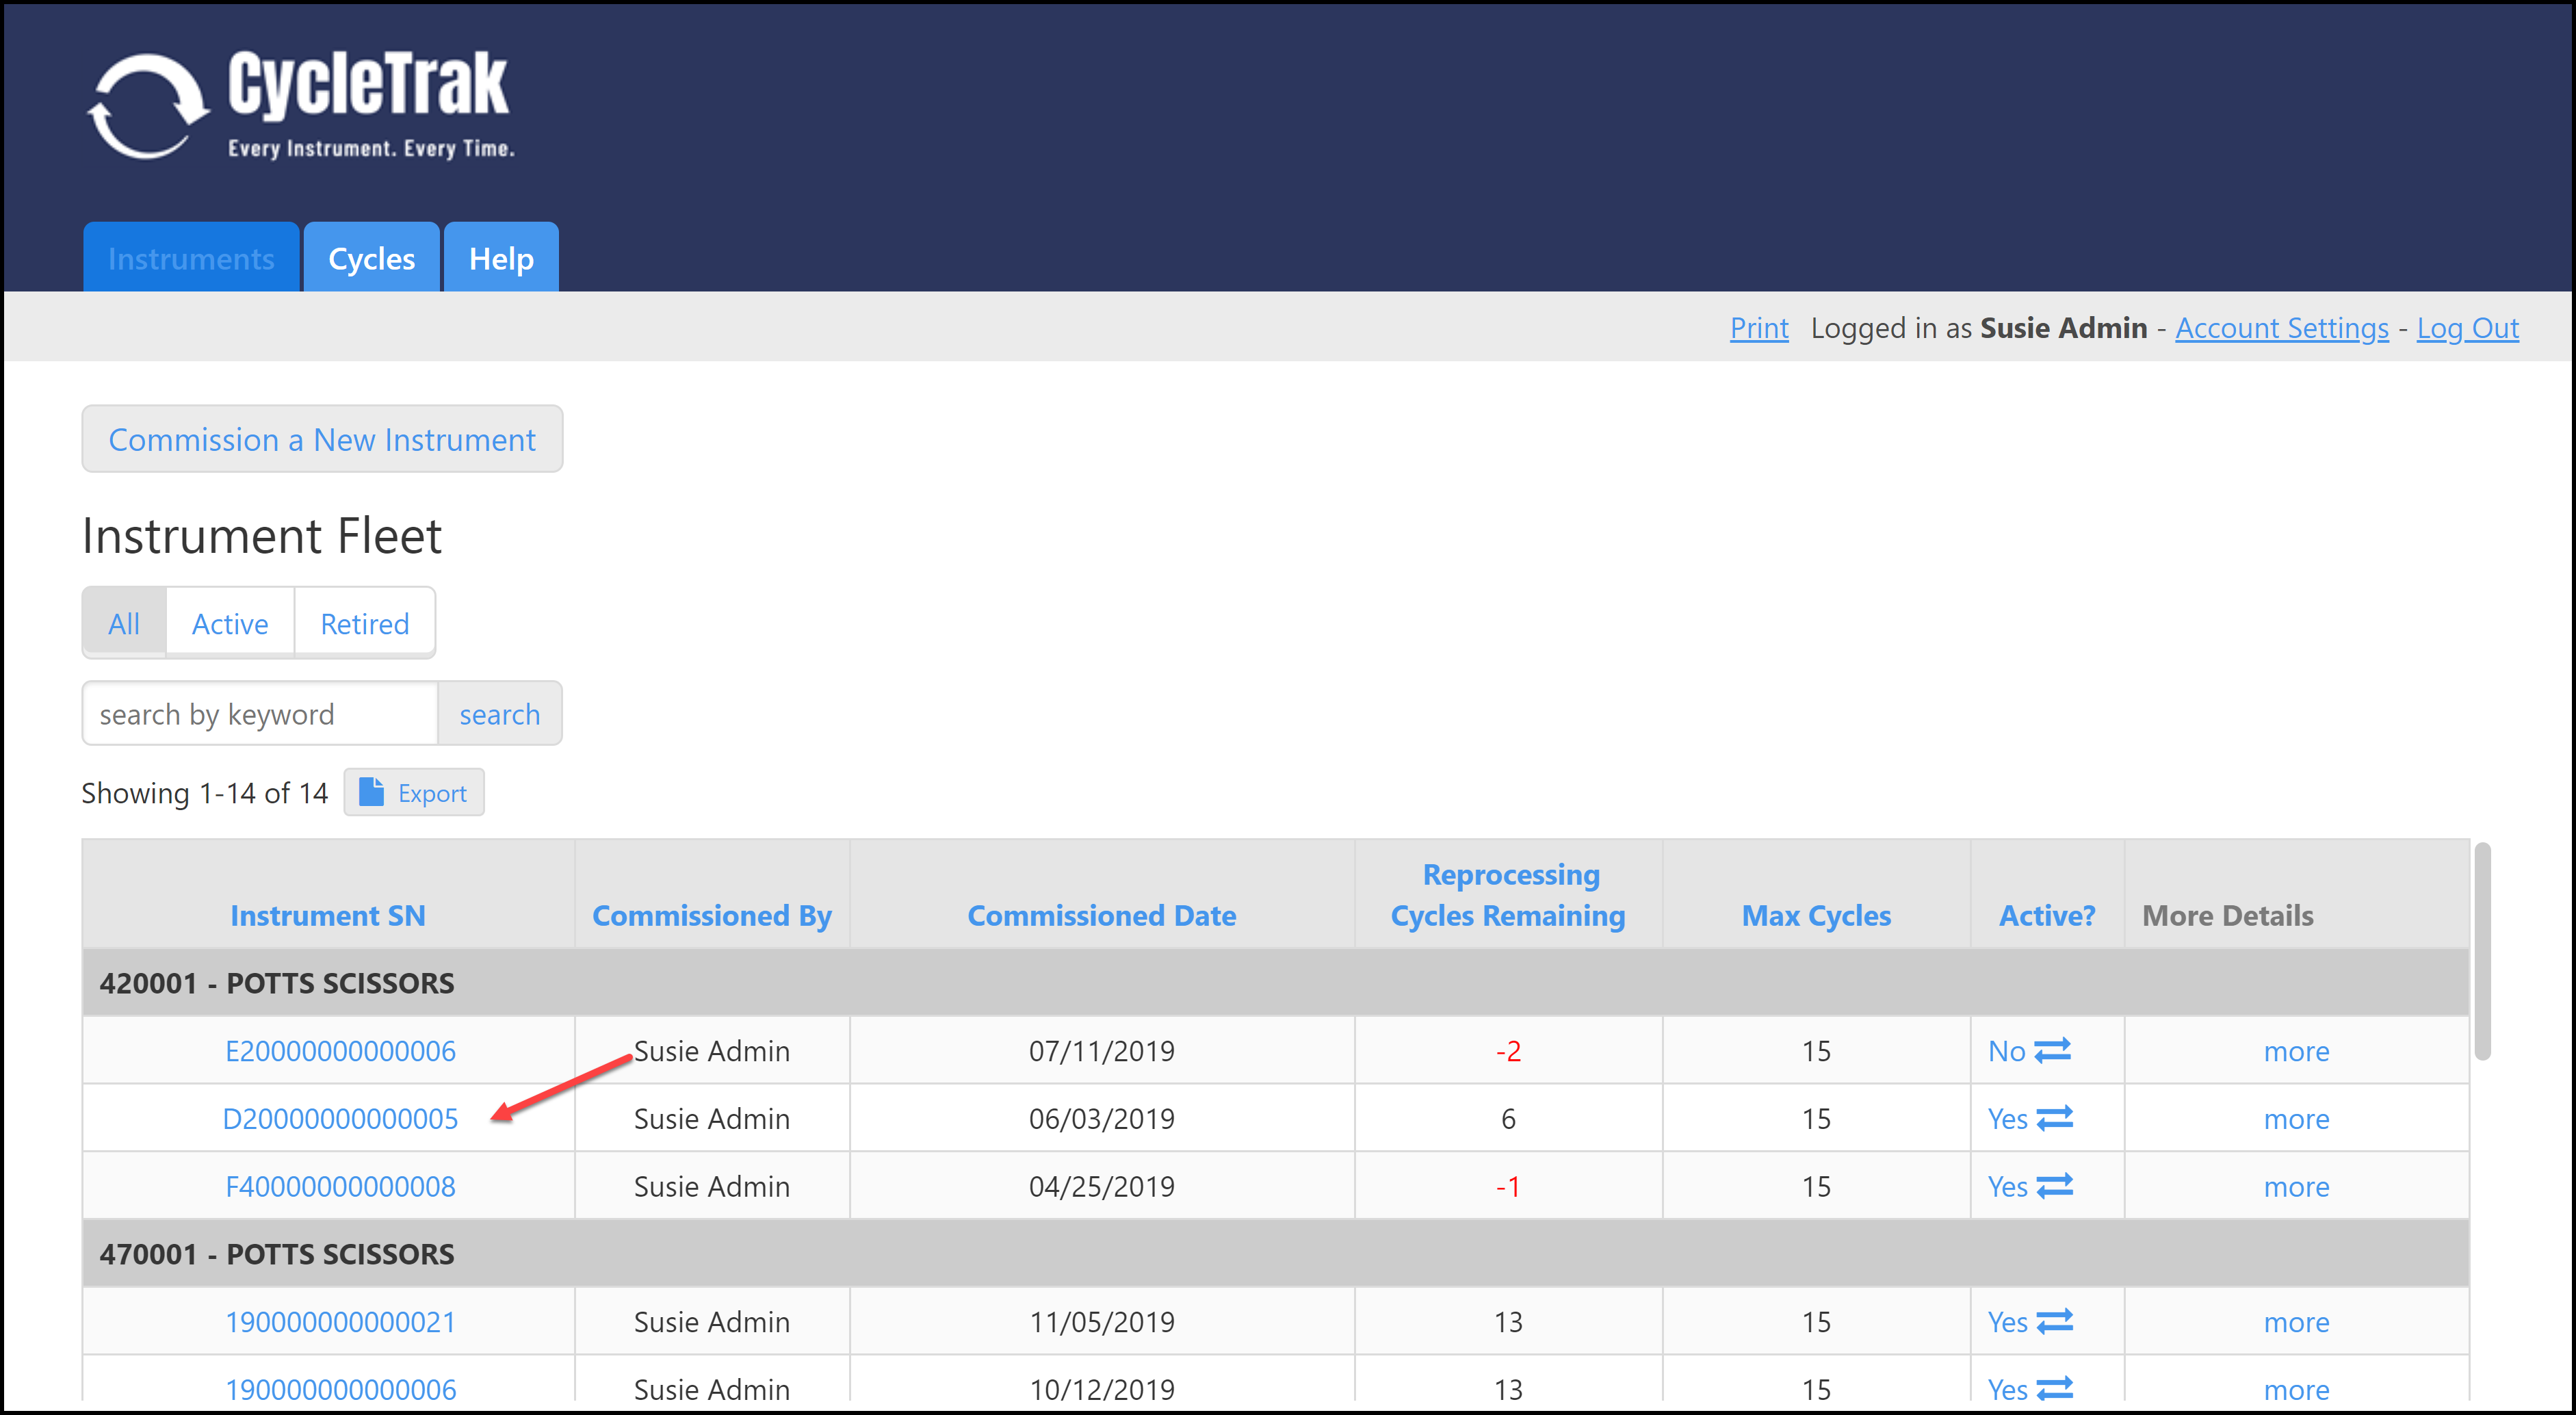Click Commission a New Instrument button
This screenshot has width=2576, height=1415.
click(x=322, y=439)
